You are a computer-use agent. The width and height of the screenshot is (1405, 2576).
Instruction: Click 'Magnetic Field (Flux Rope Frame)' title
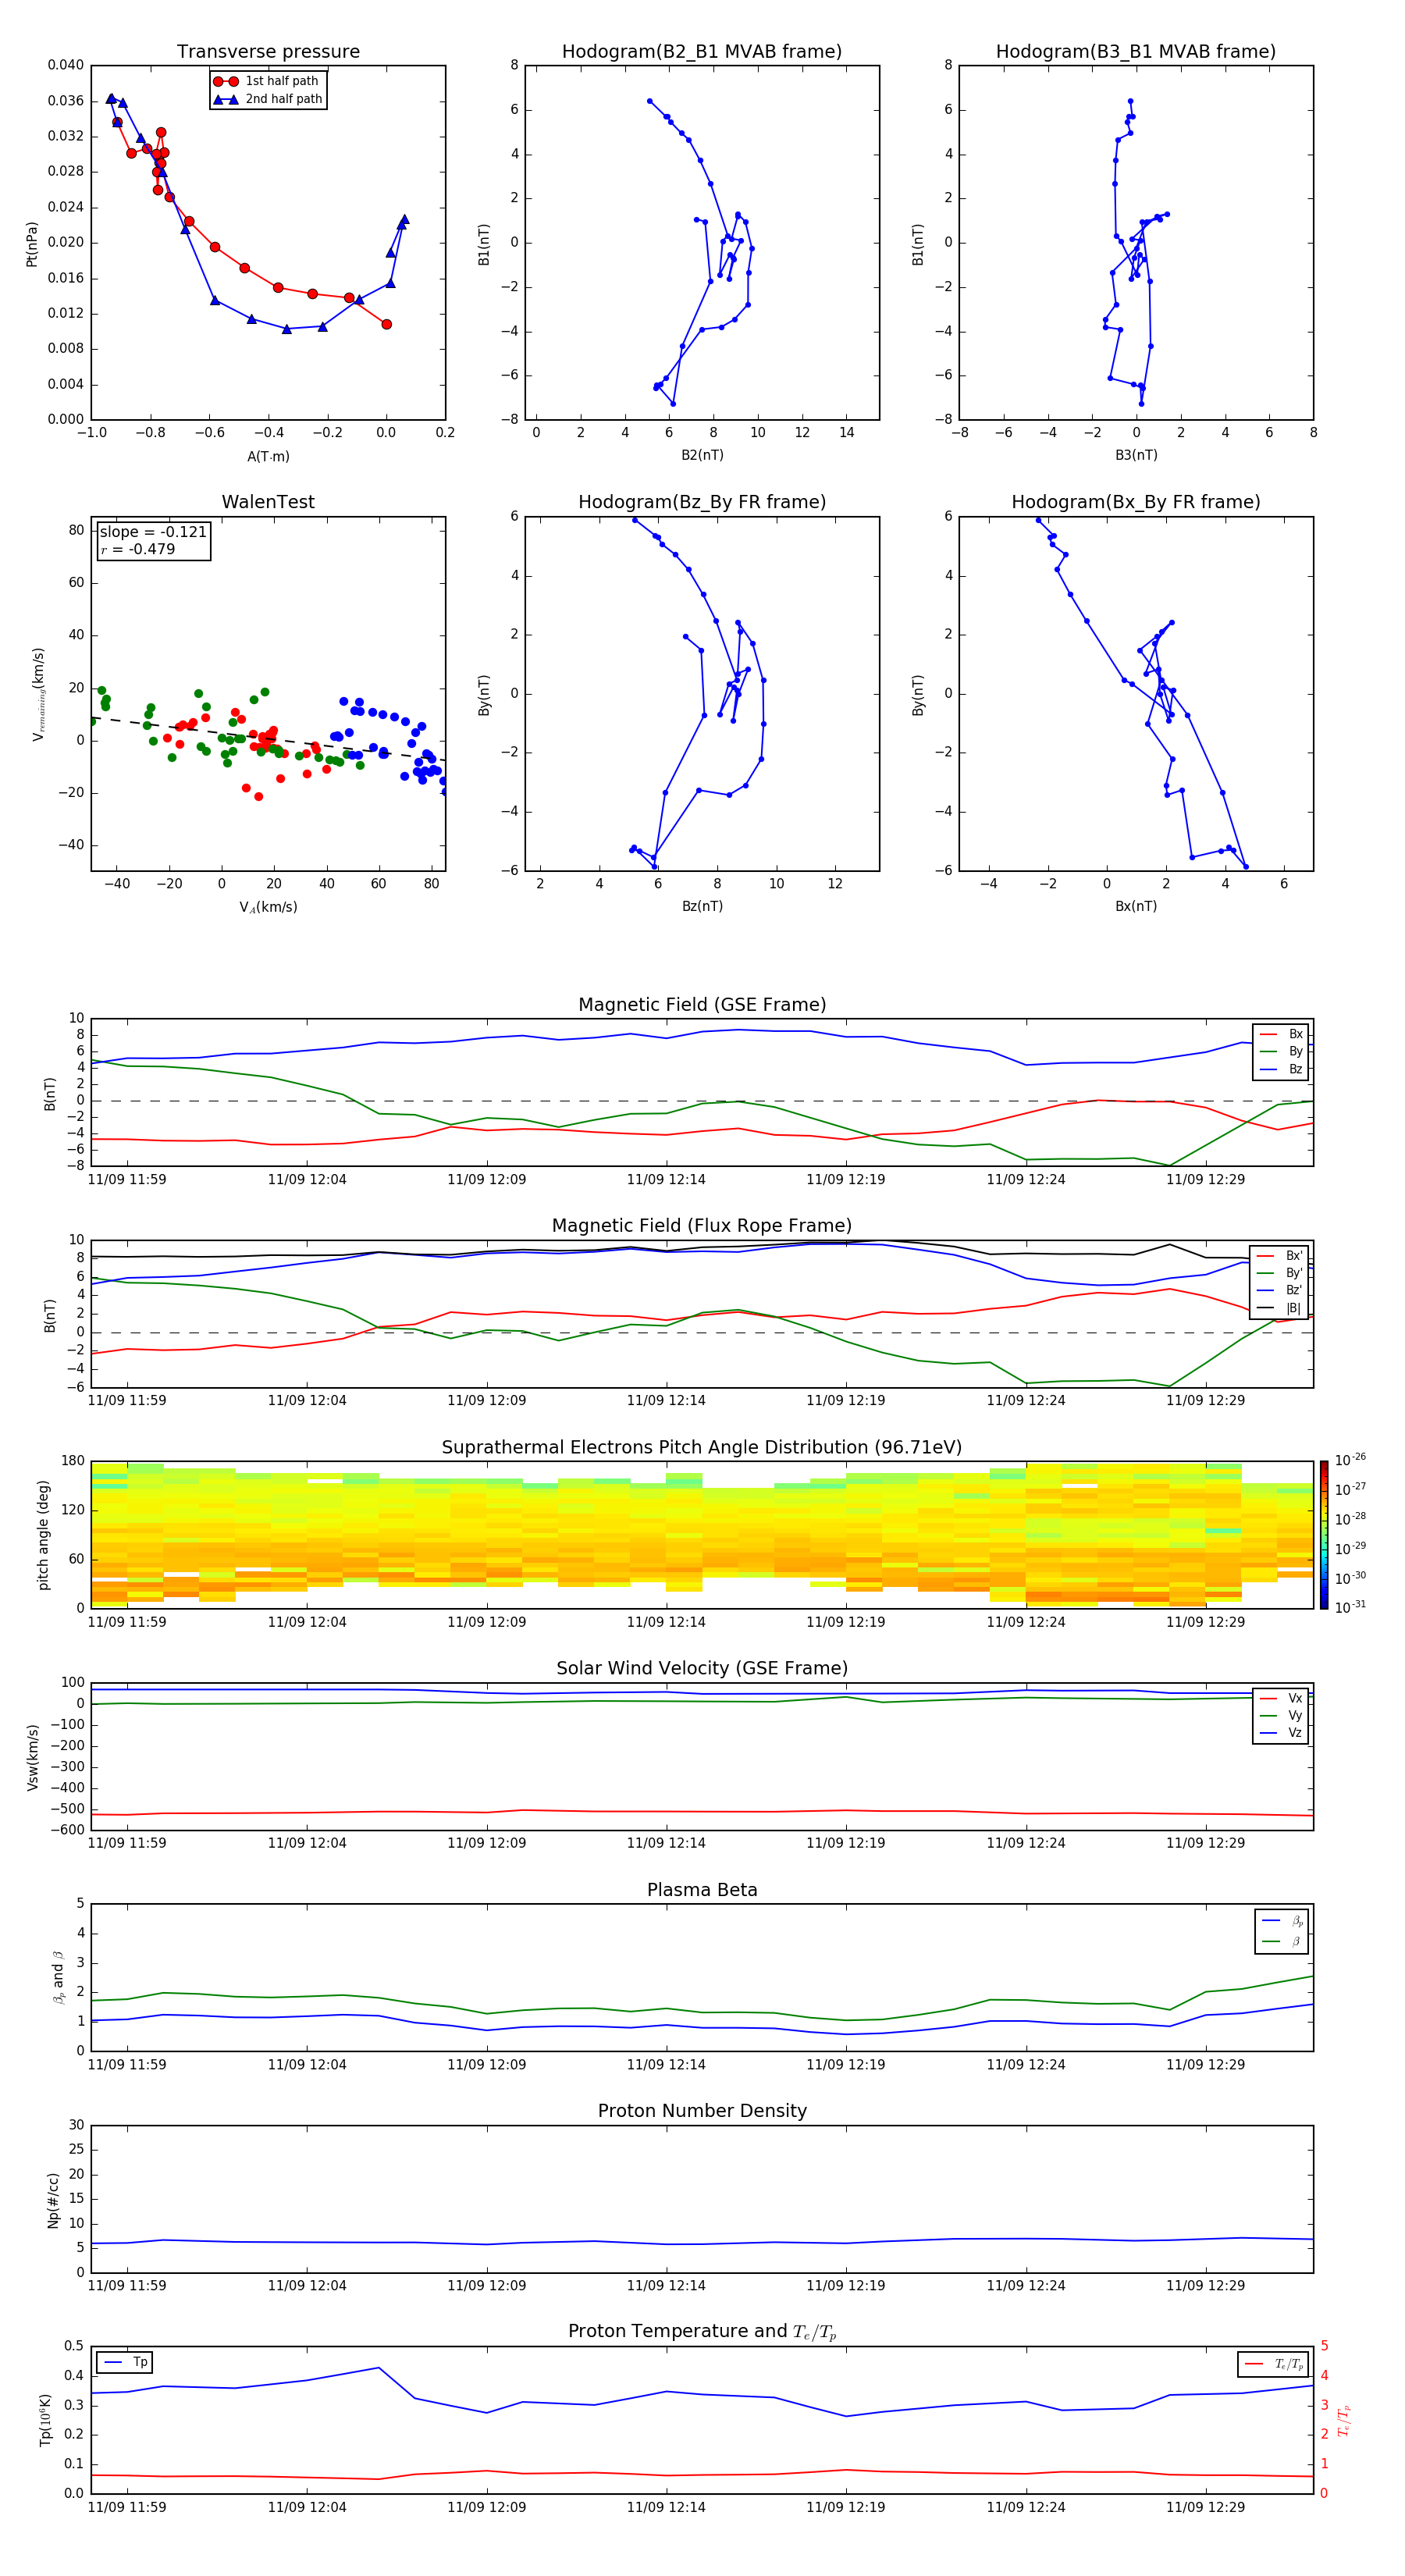pos(702,1226)
